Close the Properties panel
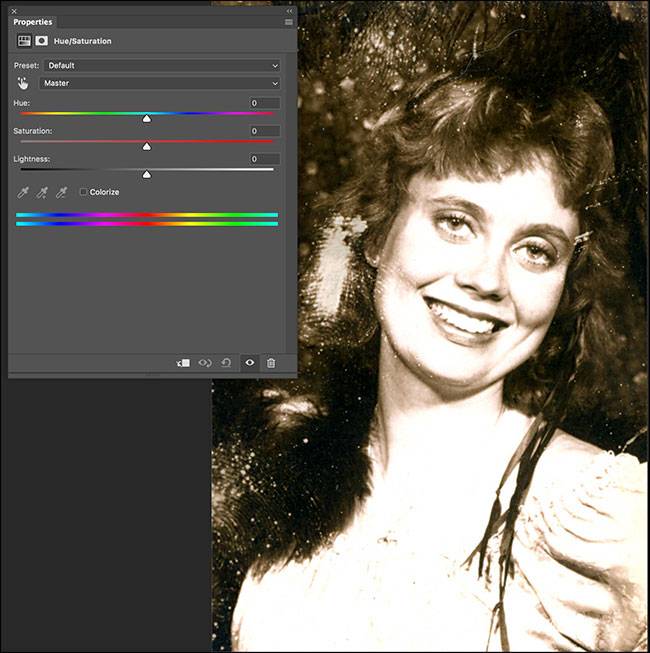The image size is (650, 653). [x=14, y=11]
